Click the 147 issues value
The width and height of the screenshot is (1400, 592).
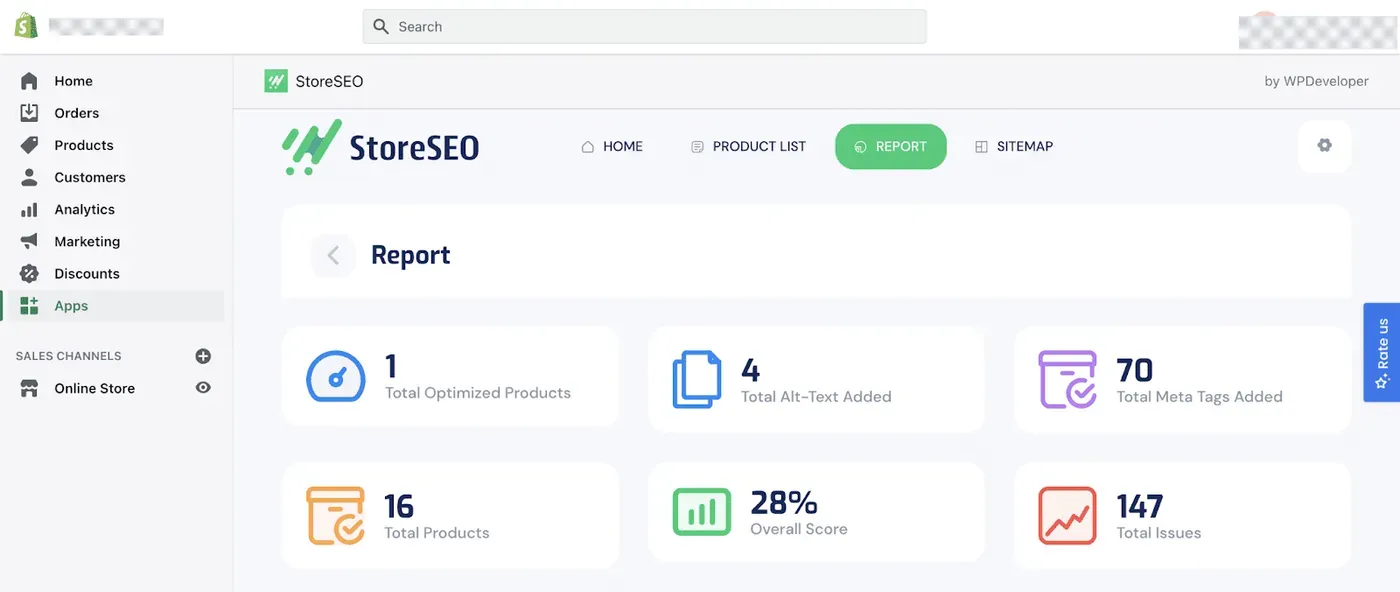1140,506
